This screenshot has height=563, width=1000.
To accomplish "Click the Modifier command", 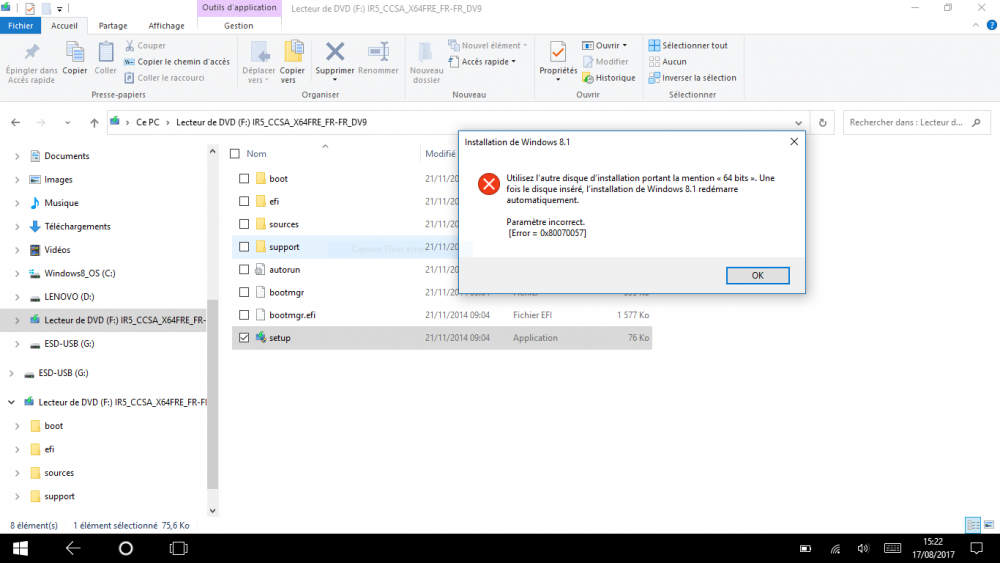I will (605, 62).
